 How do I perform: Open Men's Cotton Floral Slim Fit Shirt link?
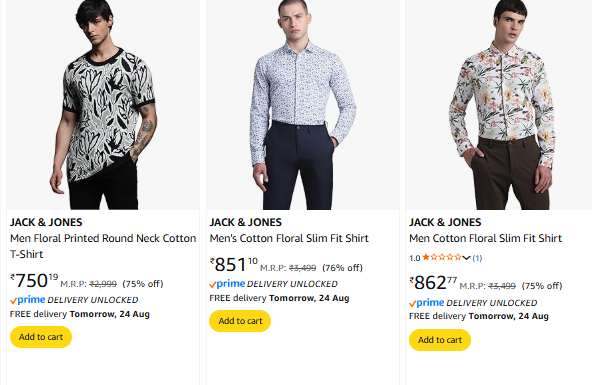point(289,238)
